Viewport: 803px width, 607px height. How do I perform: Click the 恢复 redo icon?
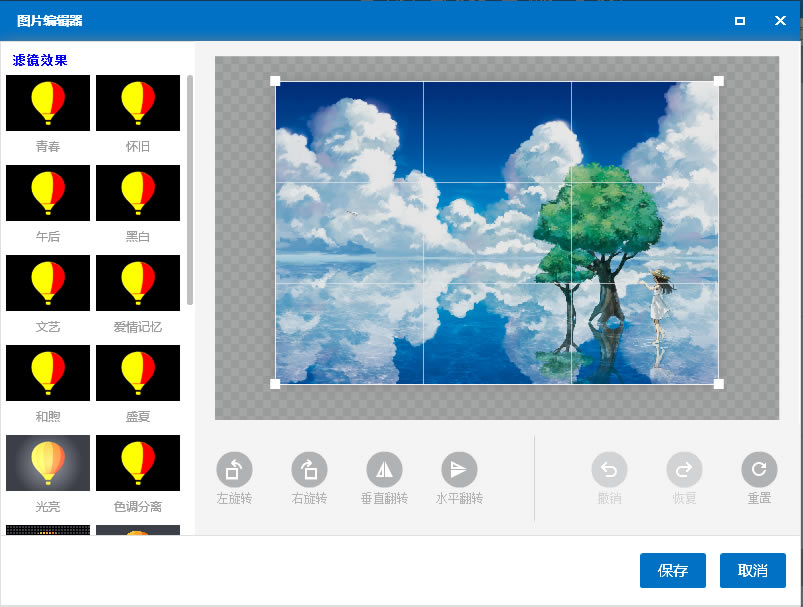pyautogui.click(x=684, y=469)
